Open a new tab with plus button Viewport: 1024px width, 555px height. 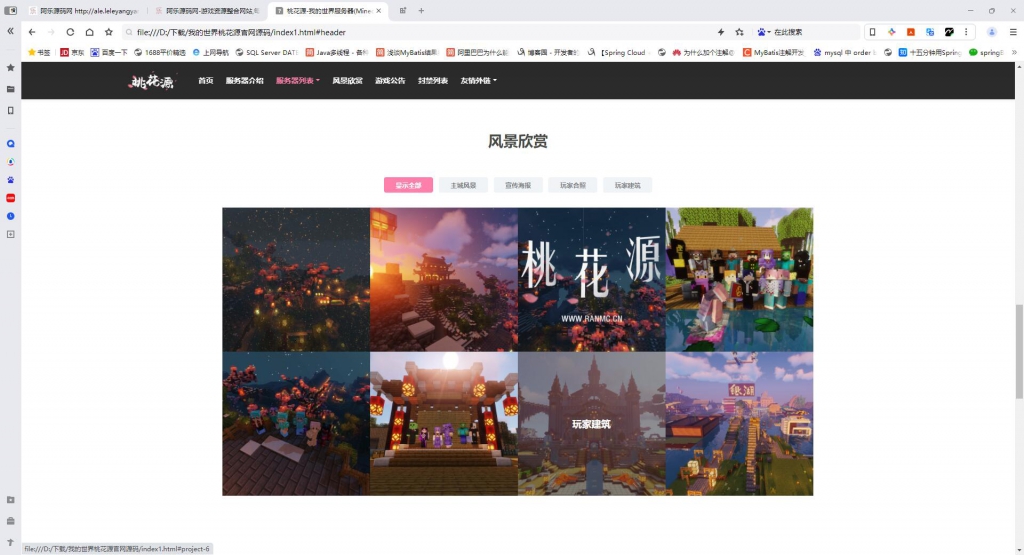click(421, 10)
